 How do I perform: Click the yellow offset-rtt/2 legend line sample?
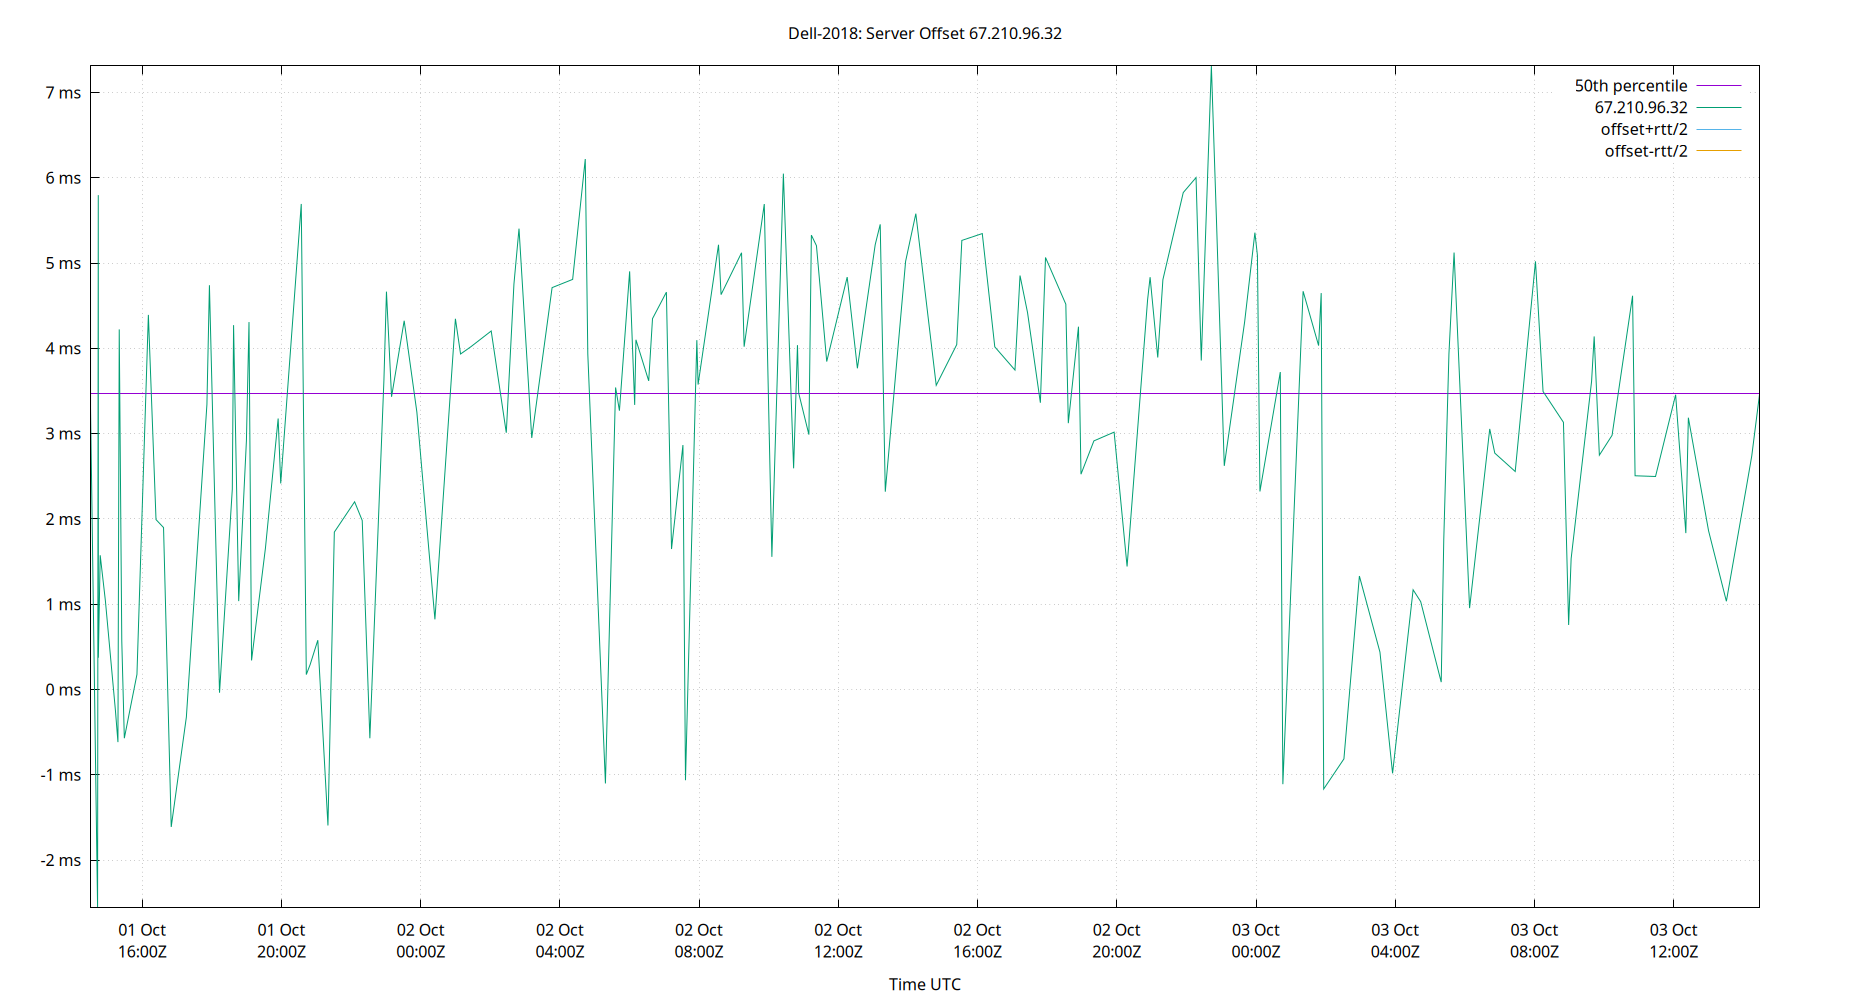pos(1719,151)
